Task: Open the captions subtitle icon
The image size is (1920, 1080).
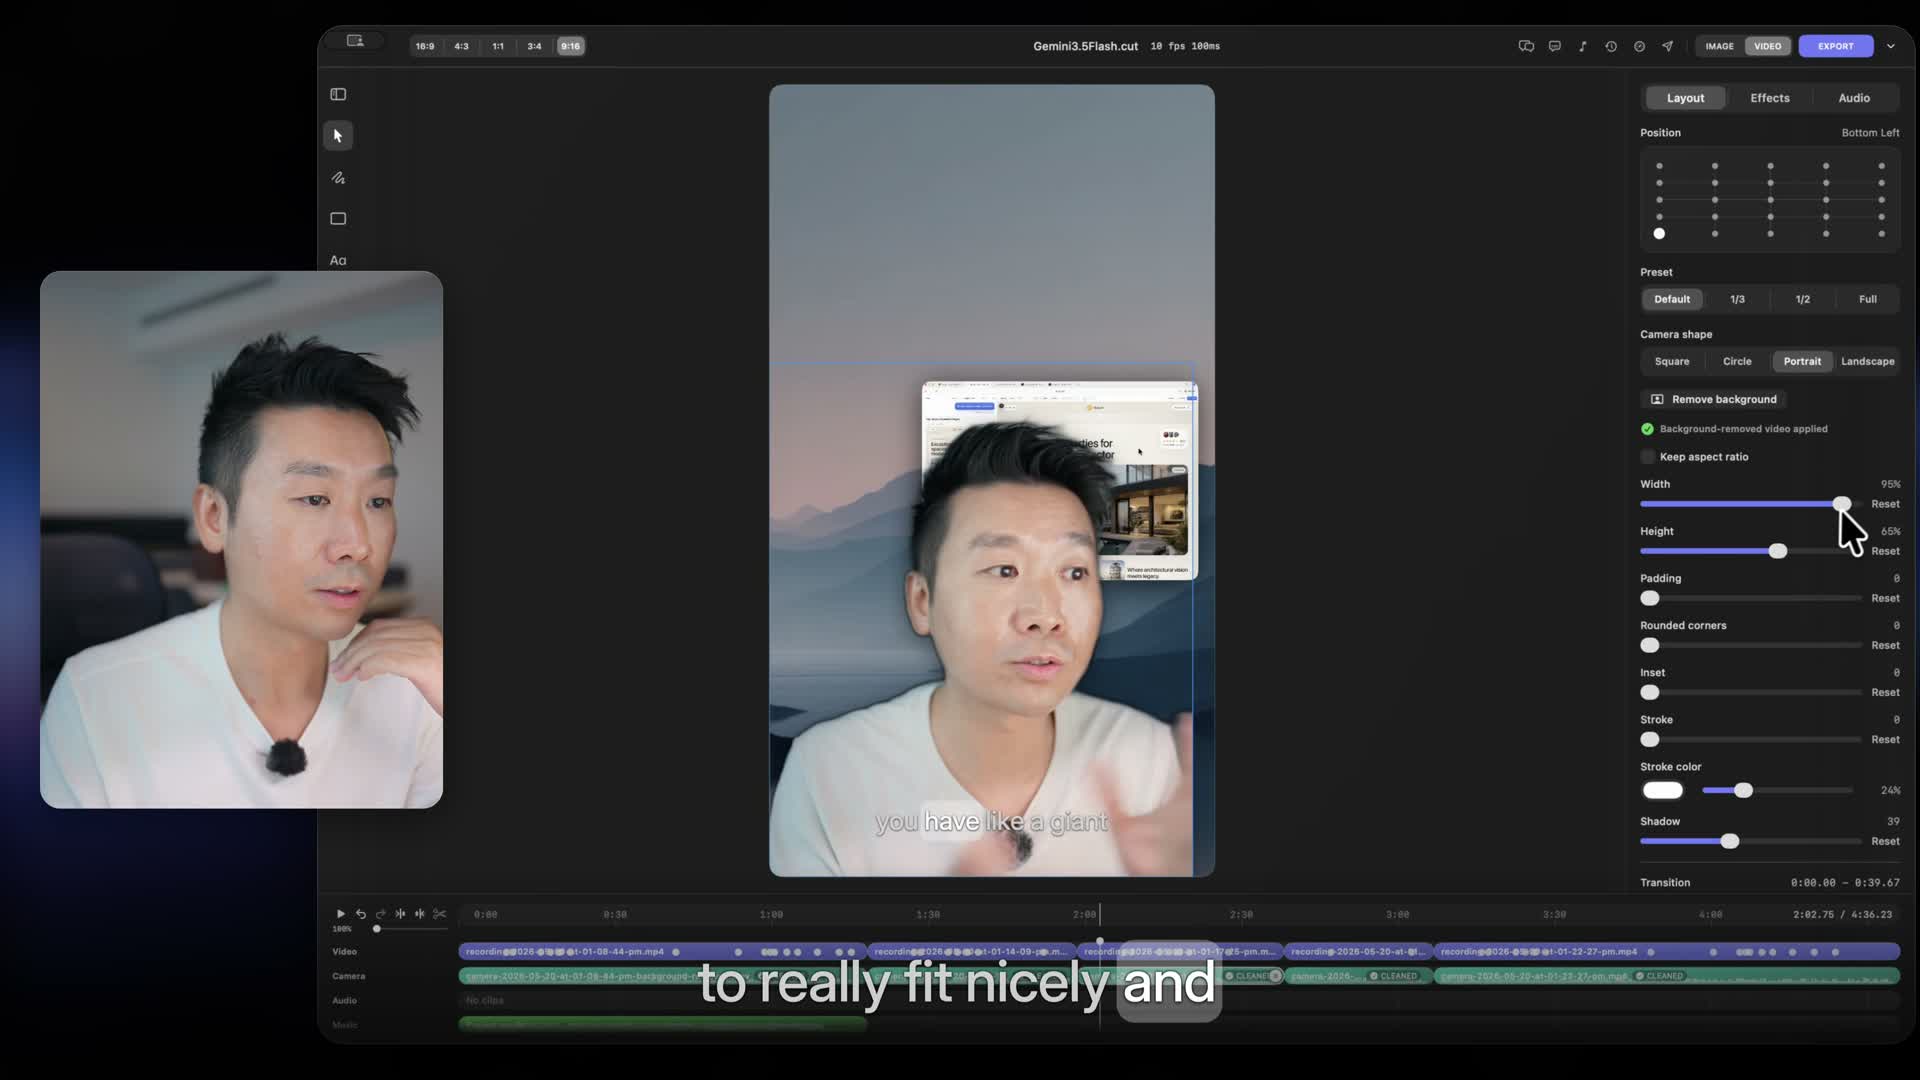Action: point(1554,46)
